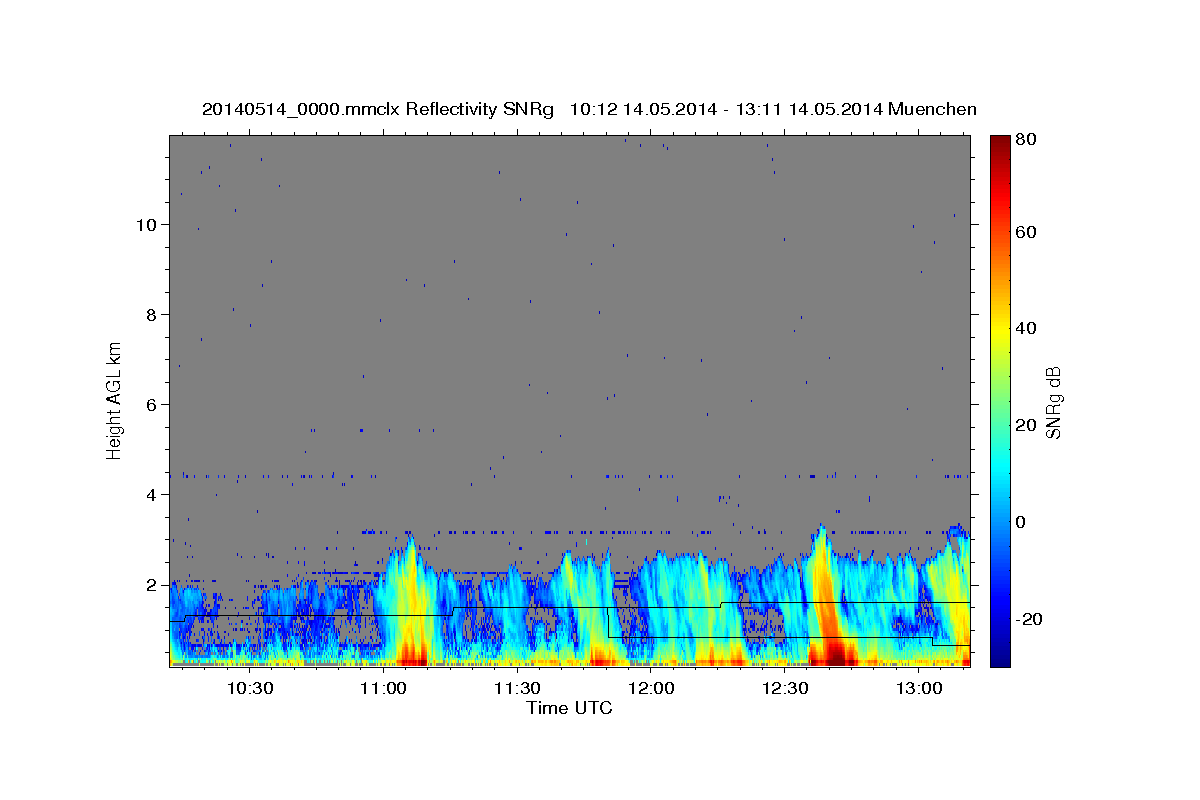Click the colorbar value 0
Viewport: 1200px width, 800px height.
coord(1021,522)
